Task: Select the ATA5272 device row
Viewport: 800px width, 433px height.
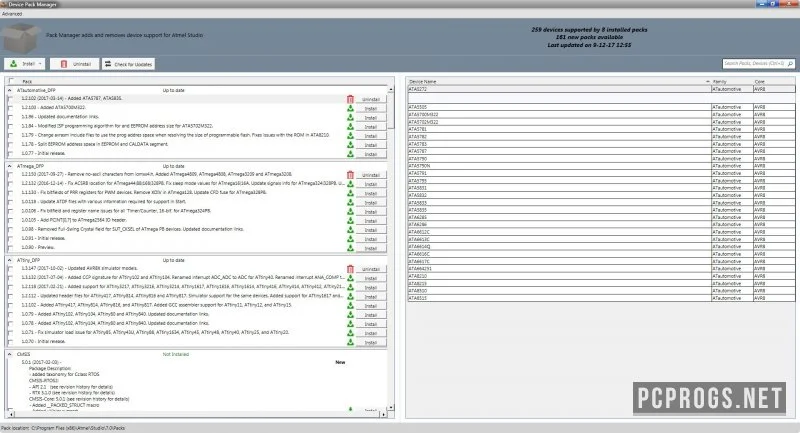Action: coord(601,89)
